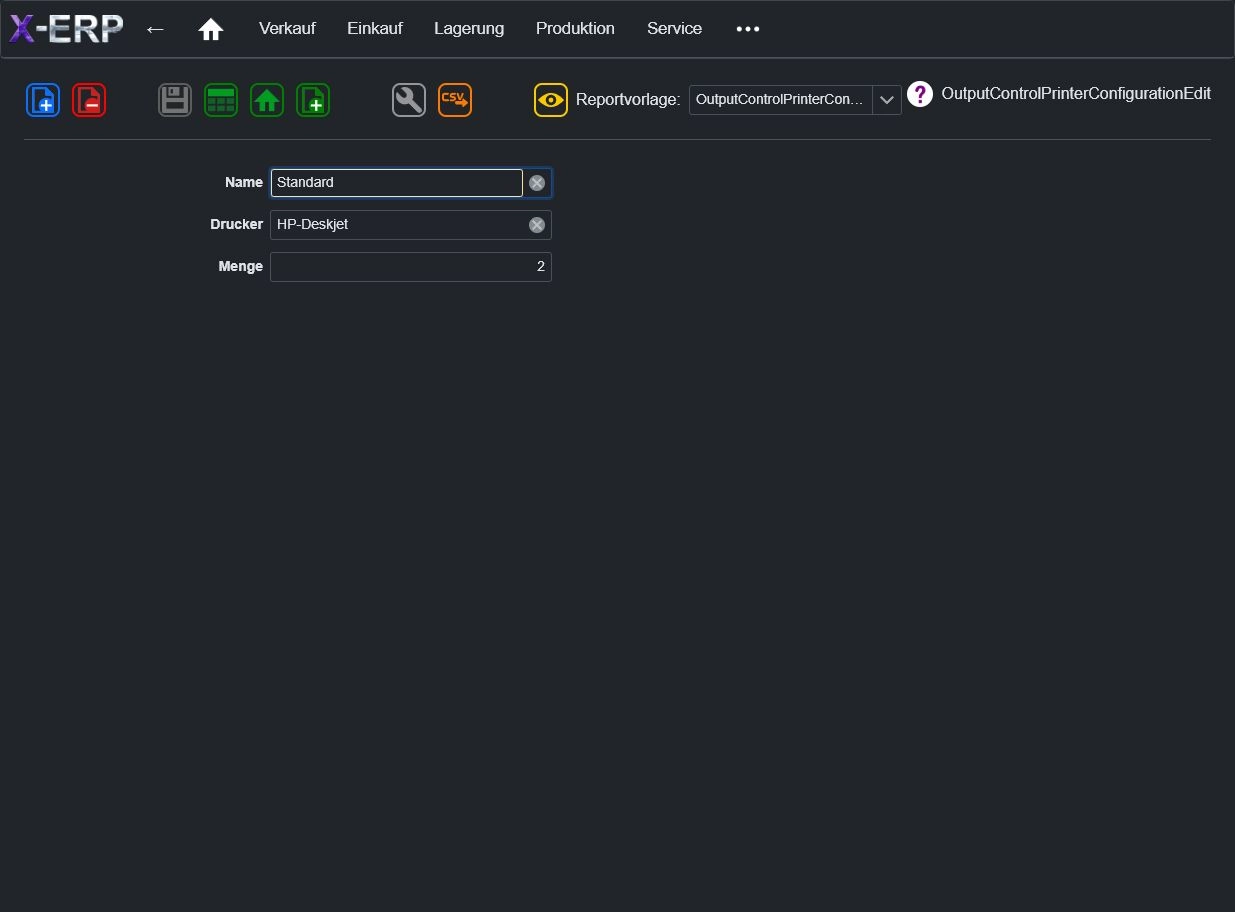Screen dimensions: 1235x912
Task: Clear the Name field with its X
Action: click(x=537, y=183)
